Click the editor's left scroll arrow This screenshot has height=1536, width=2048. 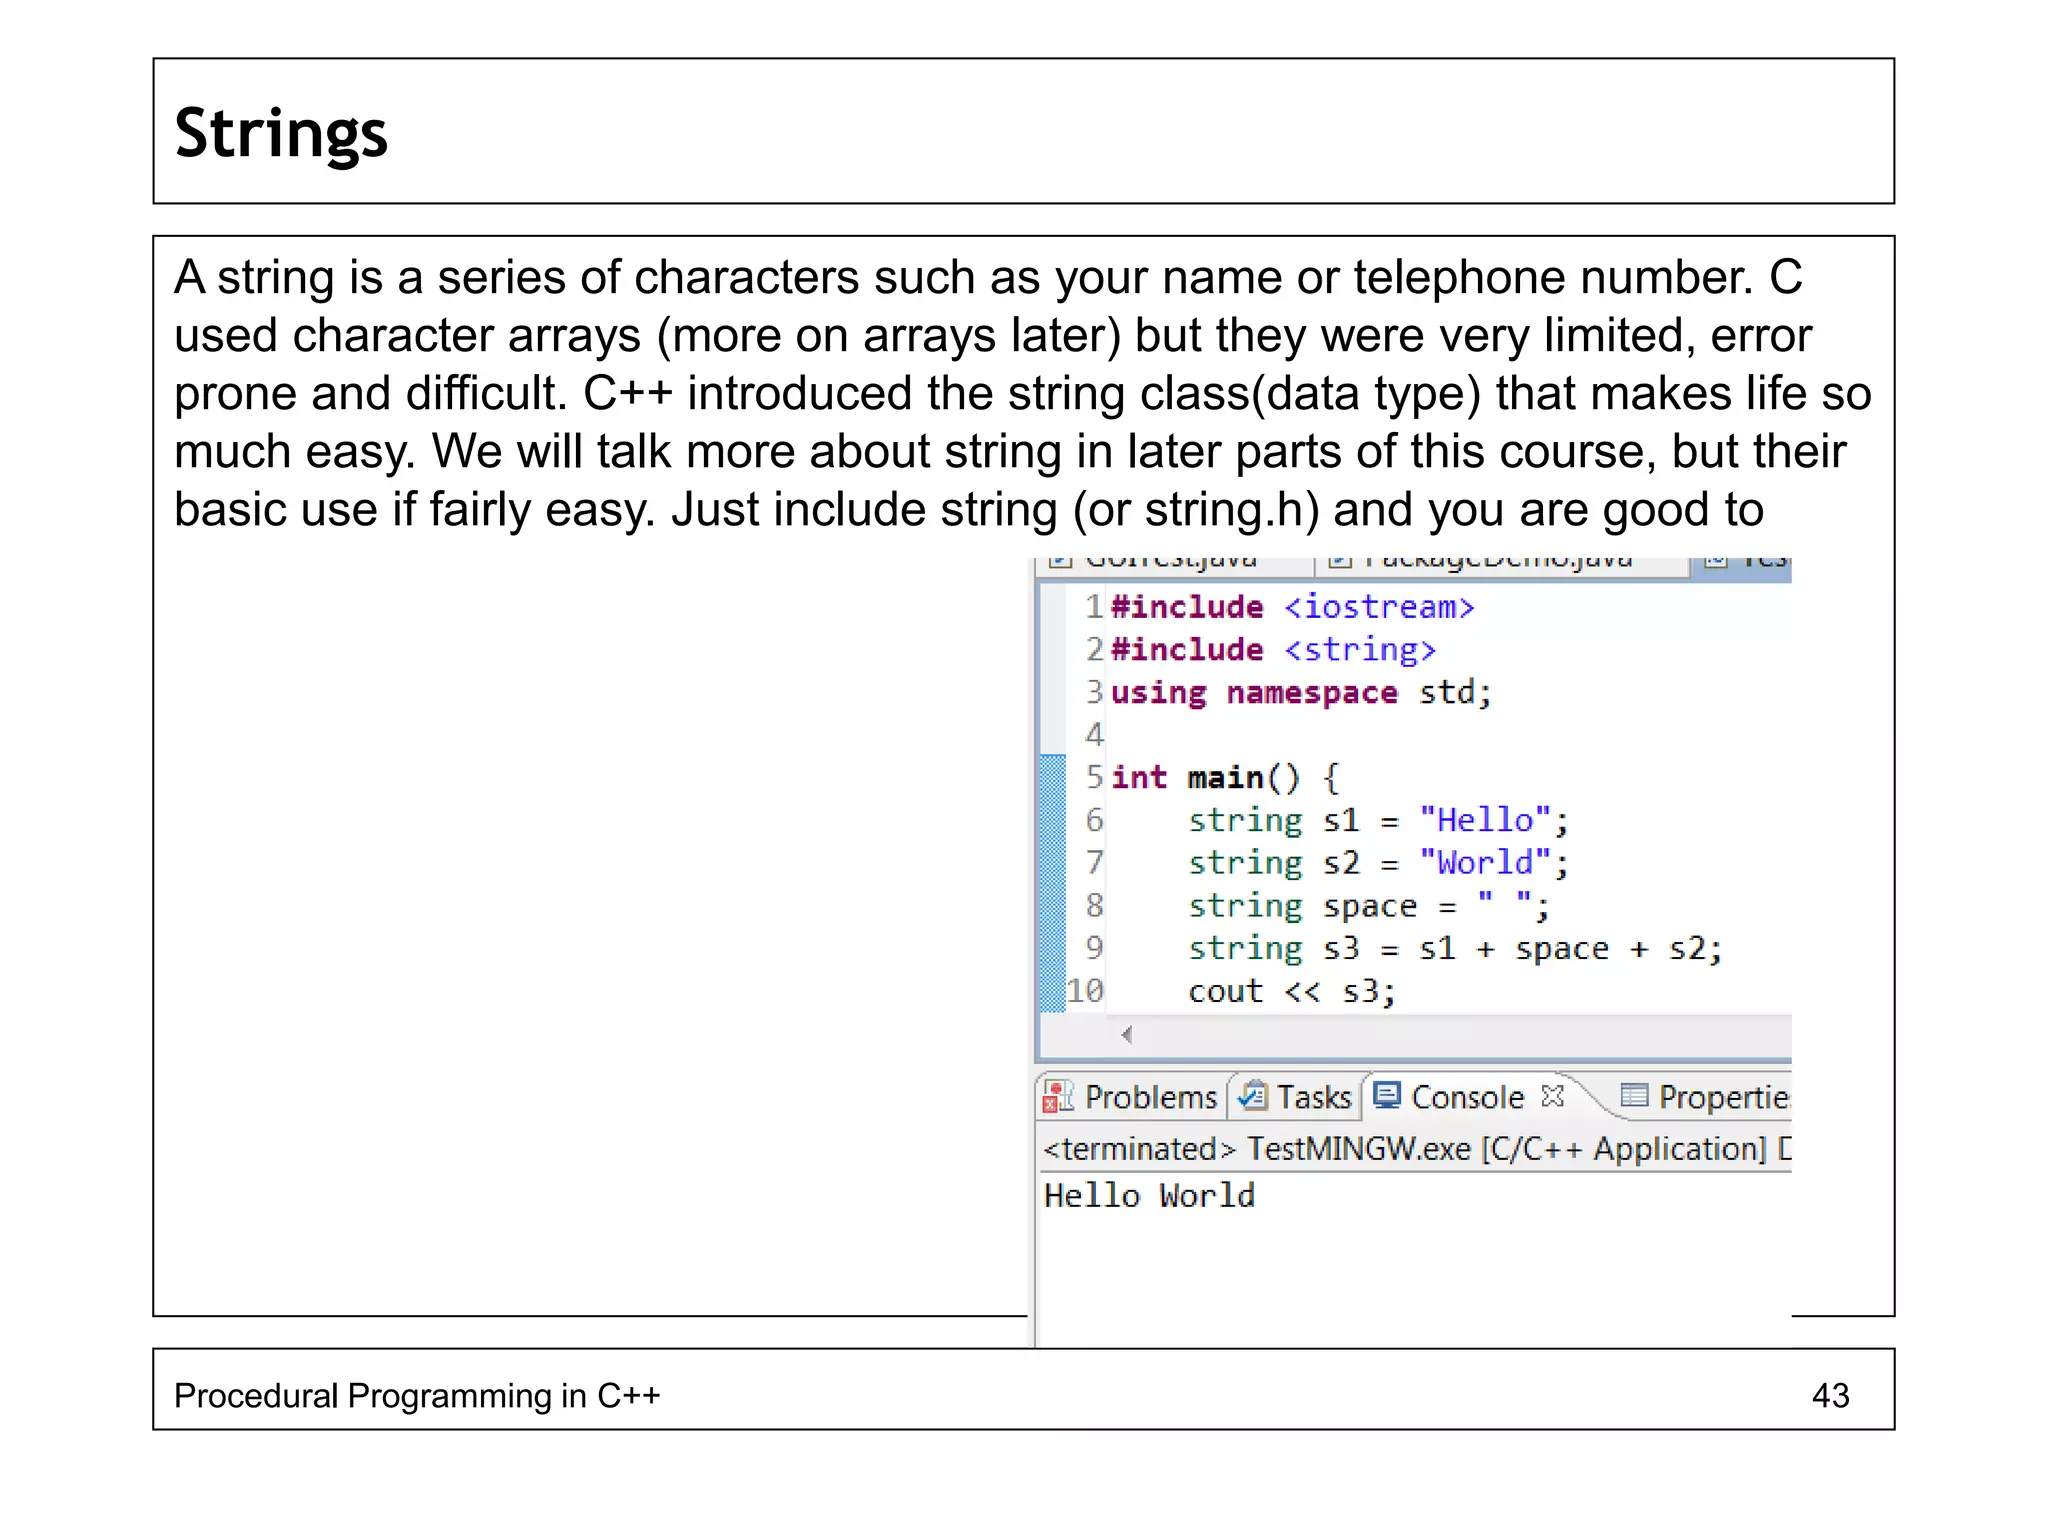(x=1127, y=1034)
